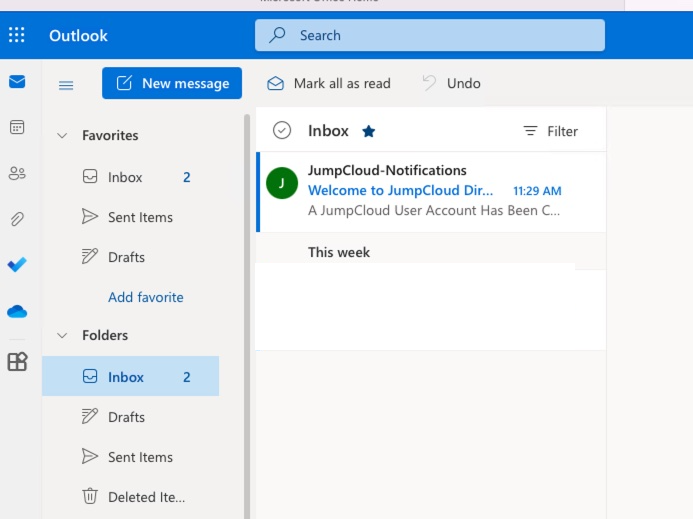Click the green J sender avatar

(282, 183)
